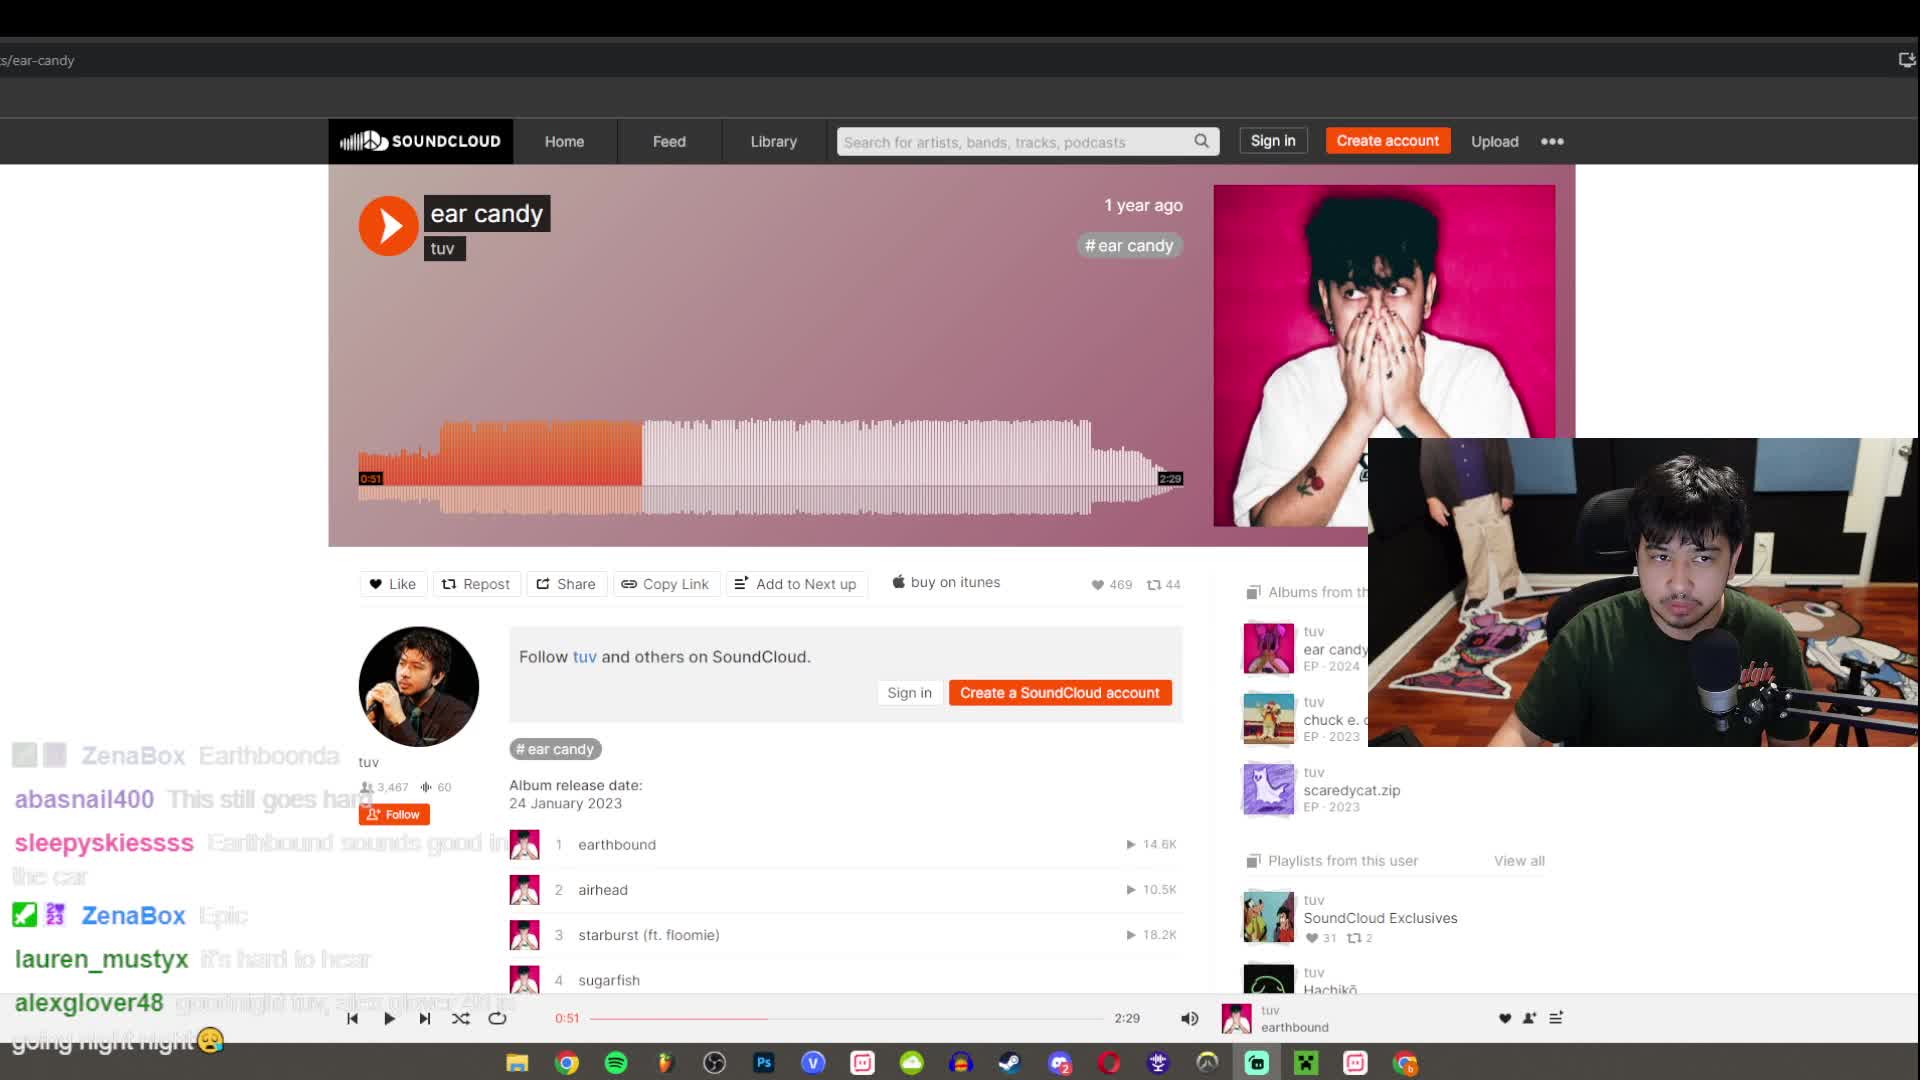Image resolution: width=1920 pixels, height=1080 pixels.
Task: Click Create account in header
Action: (x=1387, y=141)
